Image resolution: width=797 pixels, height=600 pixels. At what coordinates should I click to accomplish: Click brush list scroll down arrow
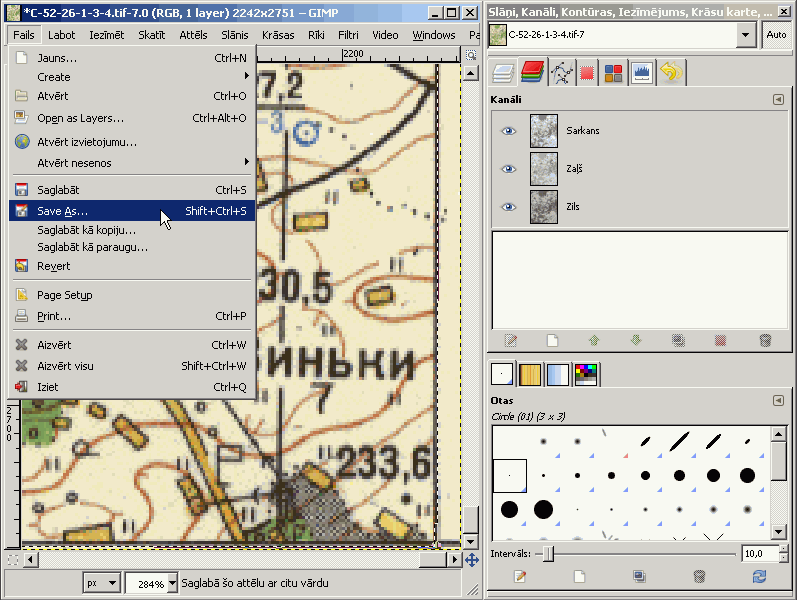(x=779, y=532)
